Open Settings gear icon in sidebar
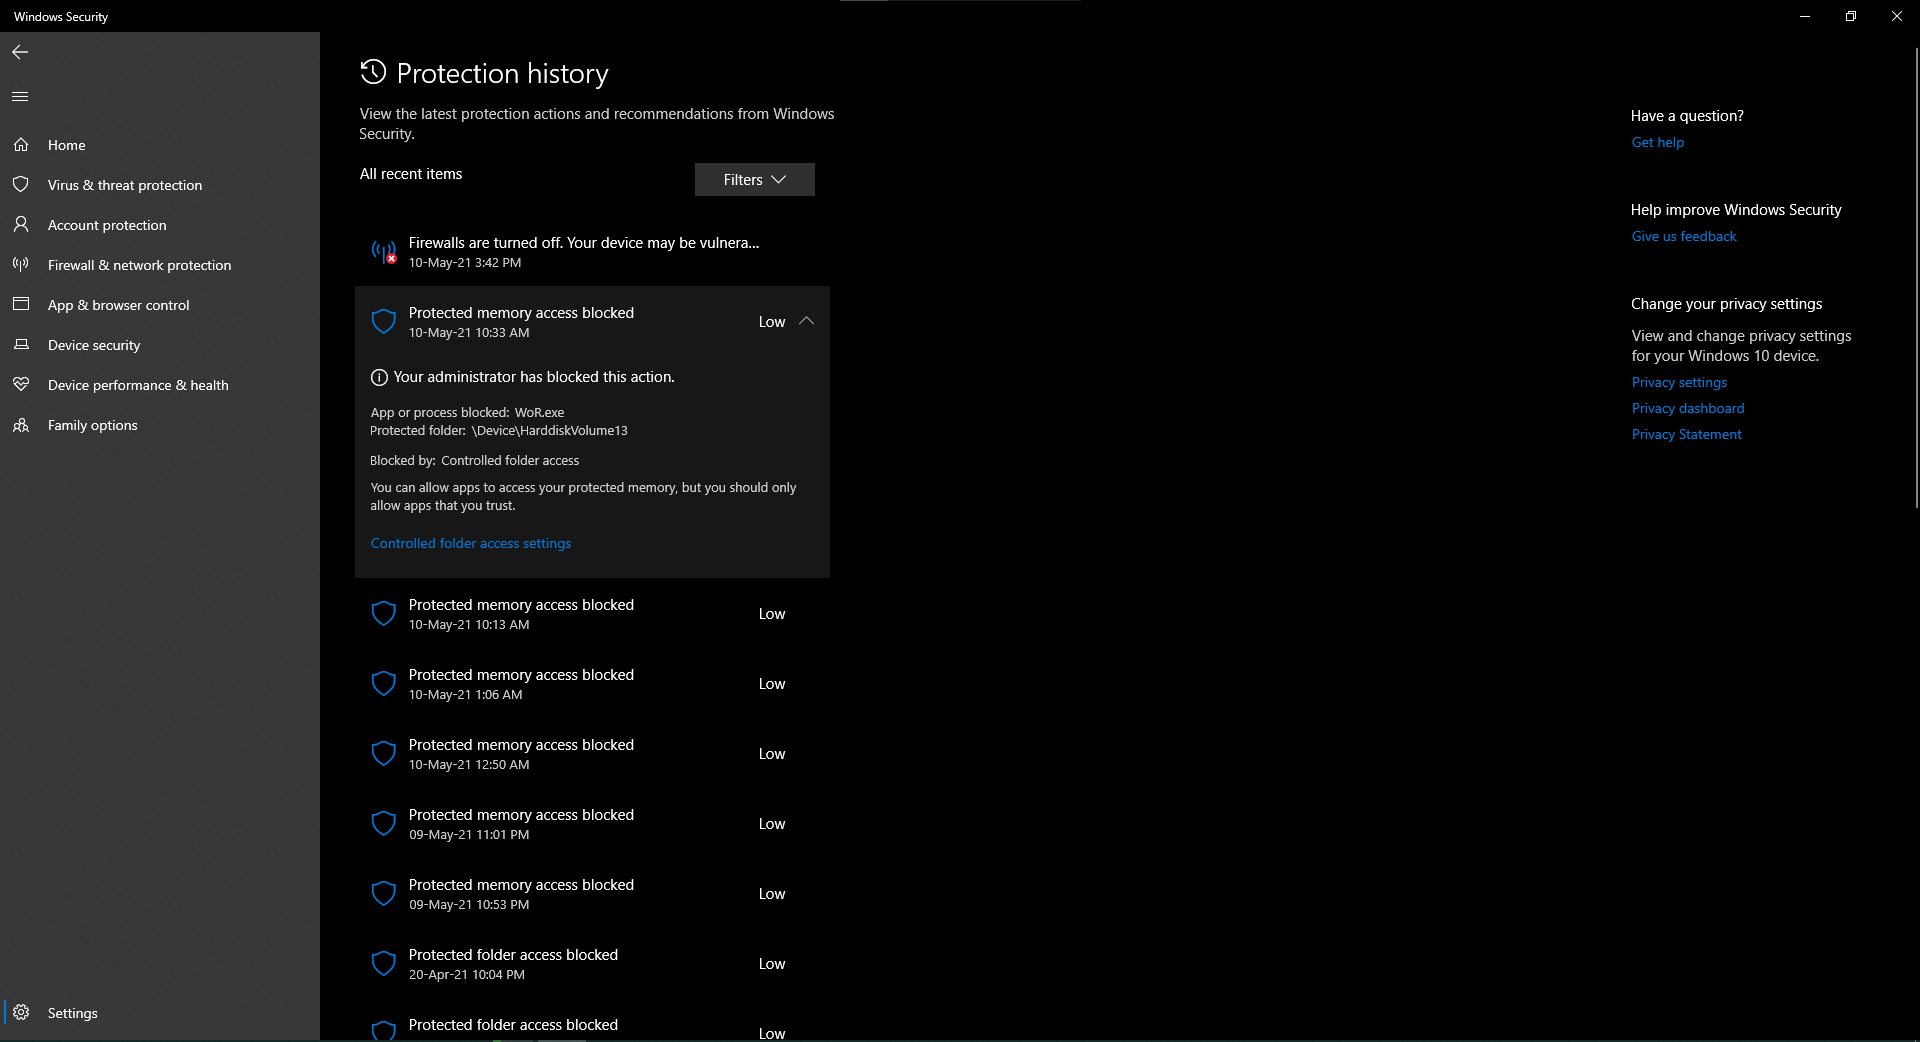 21,1013
